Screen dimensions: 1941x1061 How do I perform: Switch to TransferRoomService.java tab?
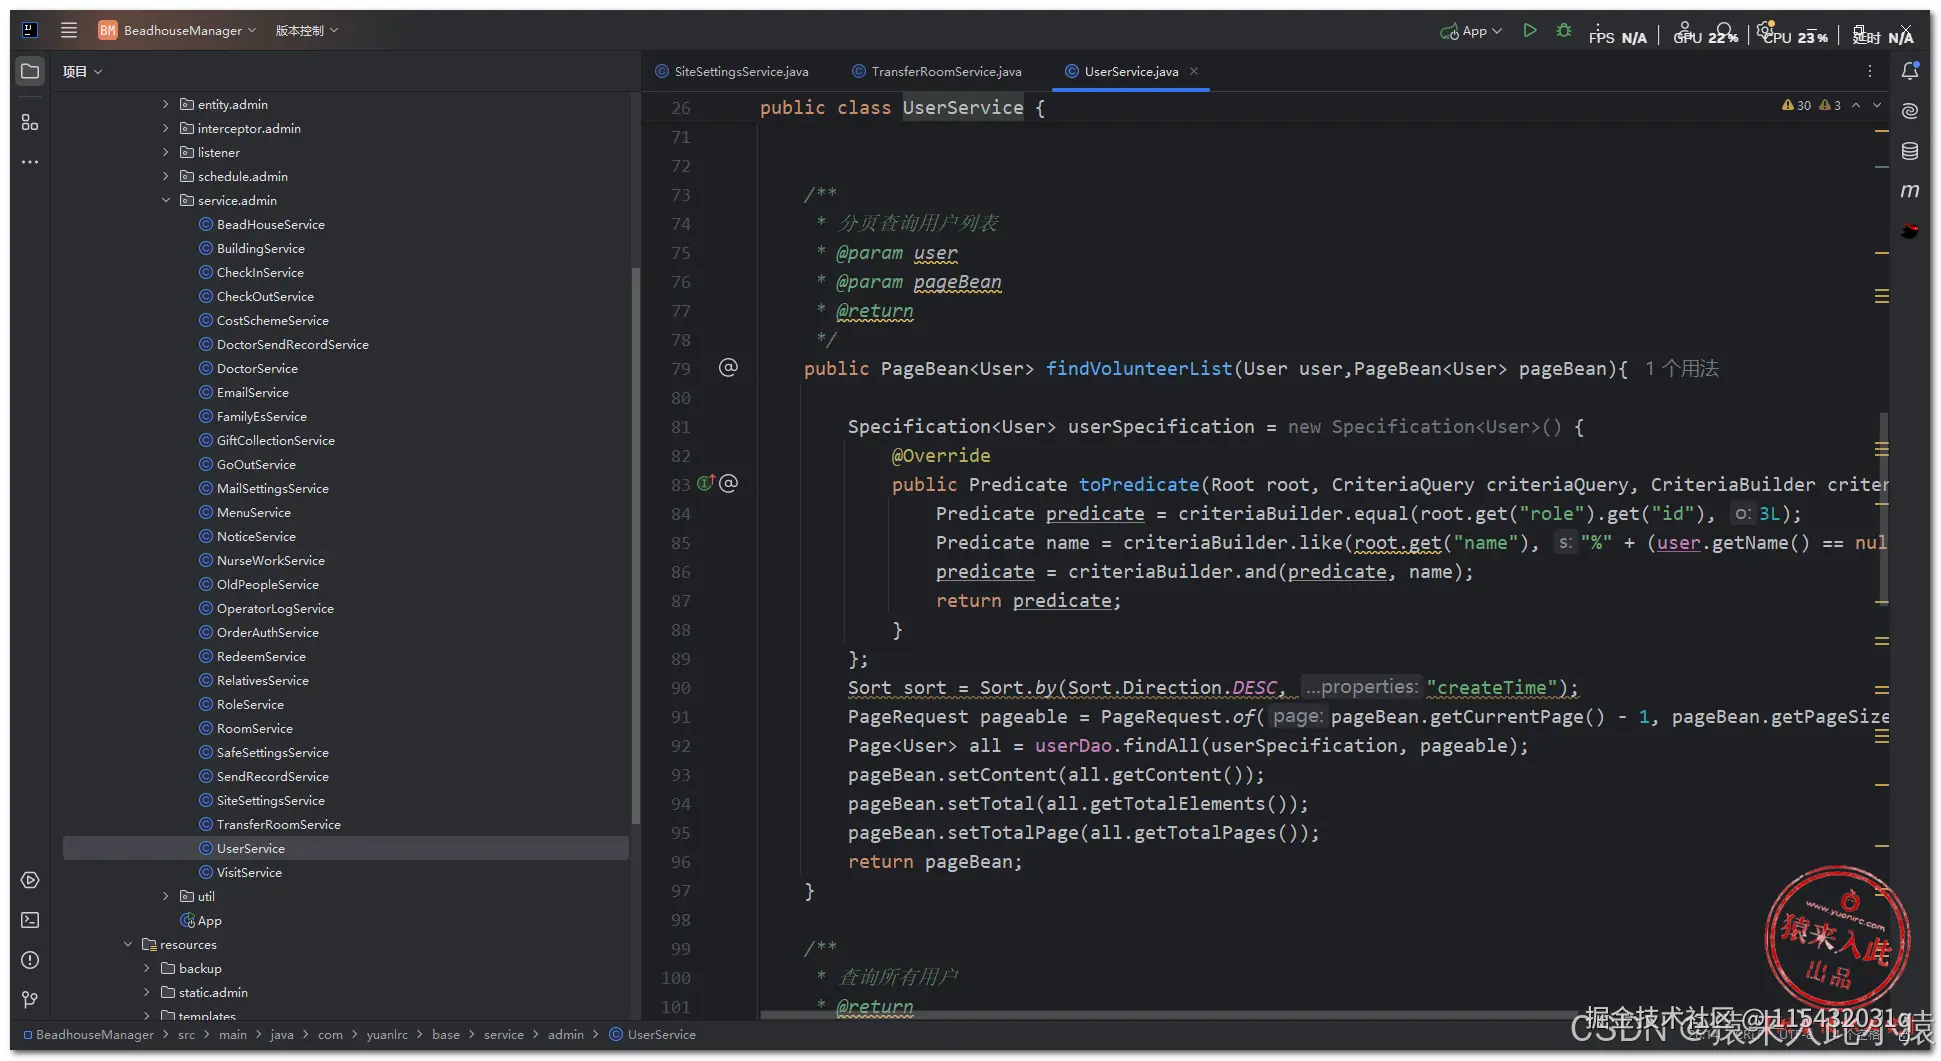pyautogui.click(x=937, y=71)
